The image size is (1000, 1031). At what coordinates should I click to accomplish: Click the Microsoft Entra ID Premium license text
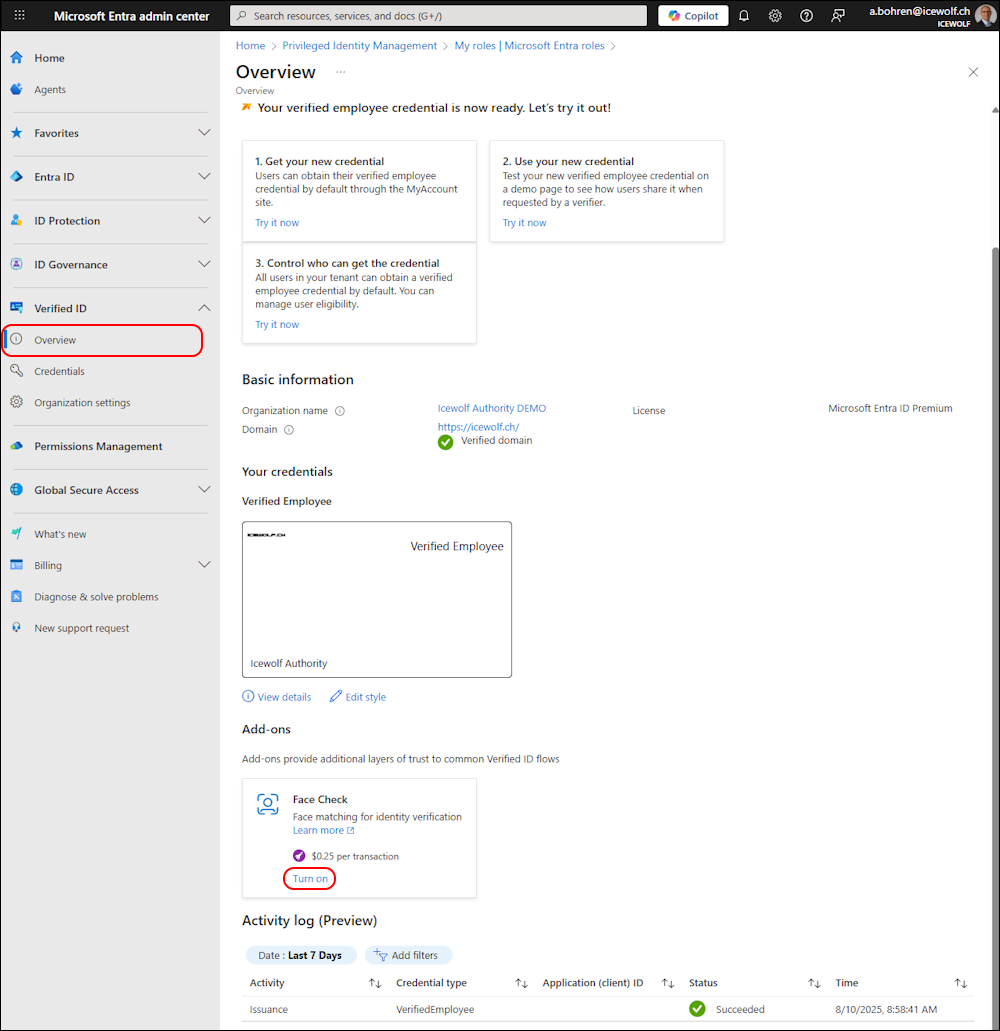(890, 408)
